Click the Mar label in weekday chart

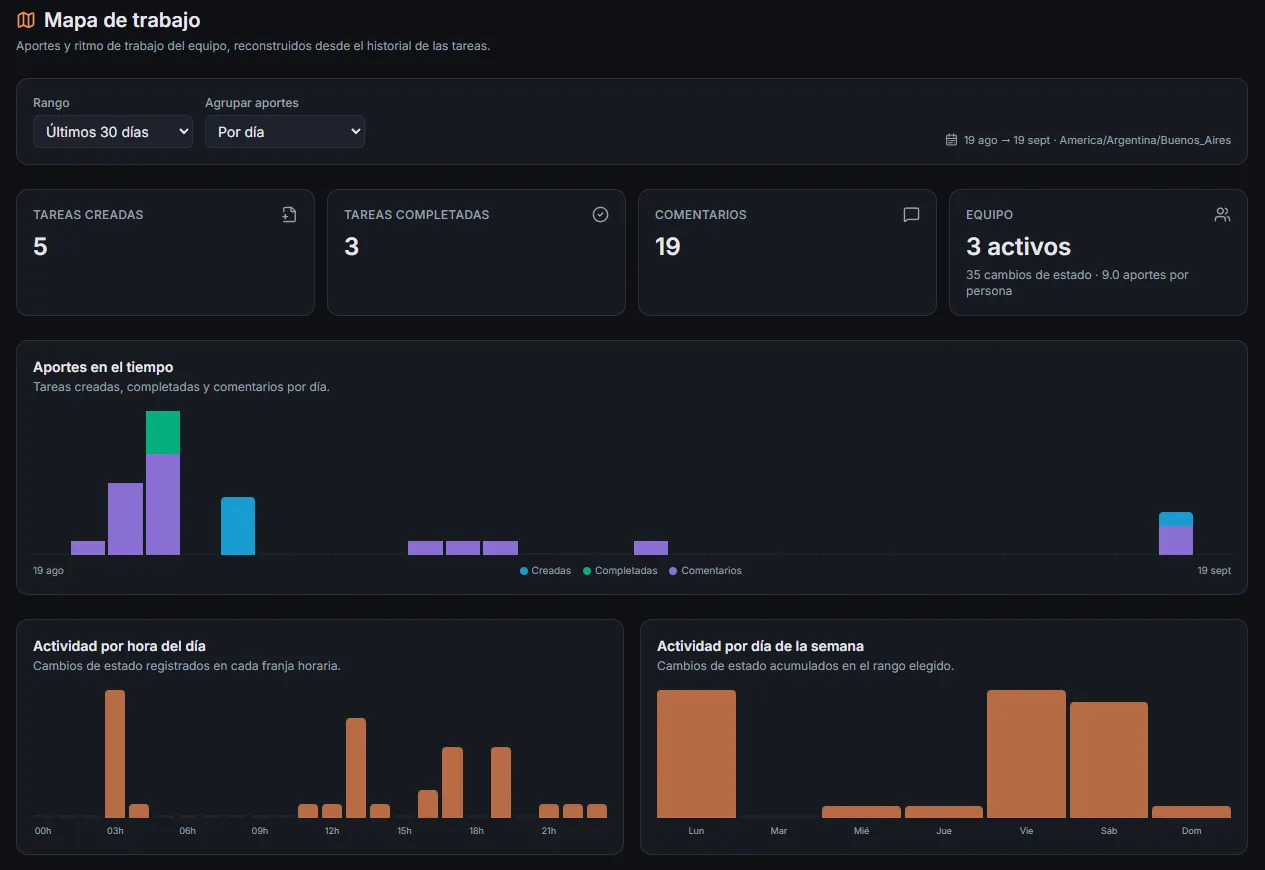[x=779, y=831]
